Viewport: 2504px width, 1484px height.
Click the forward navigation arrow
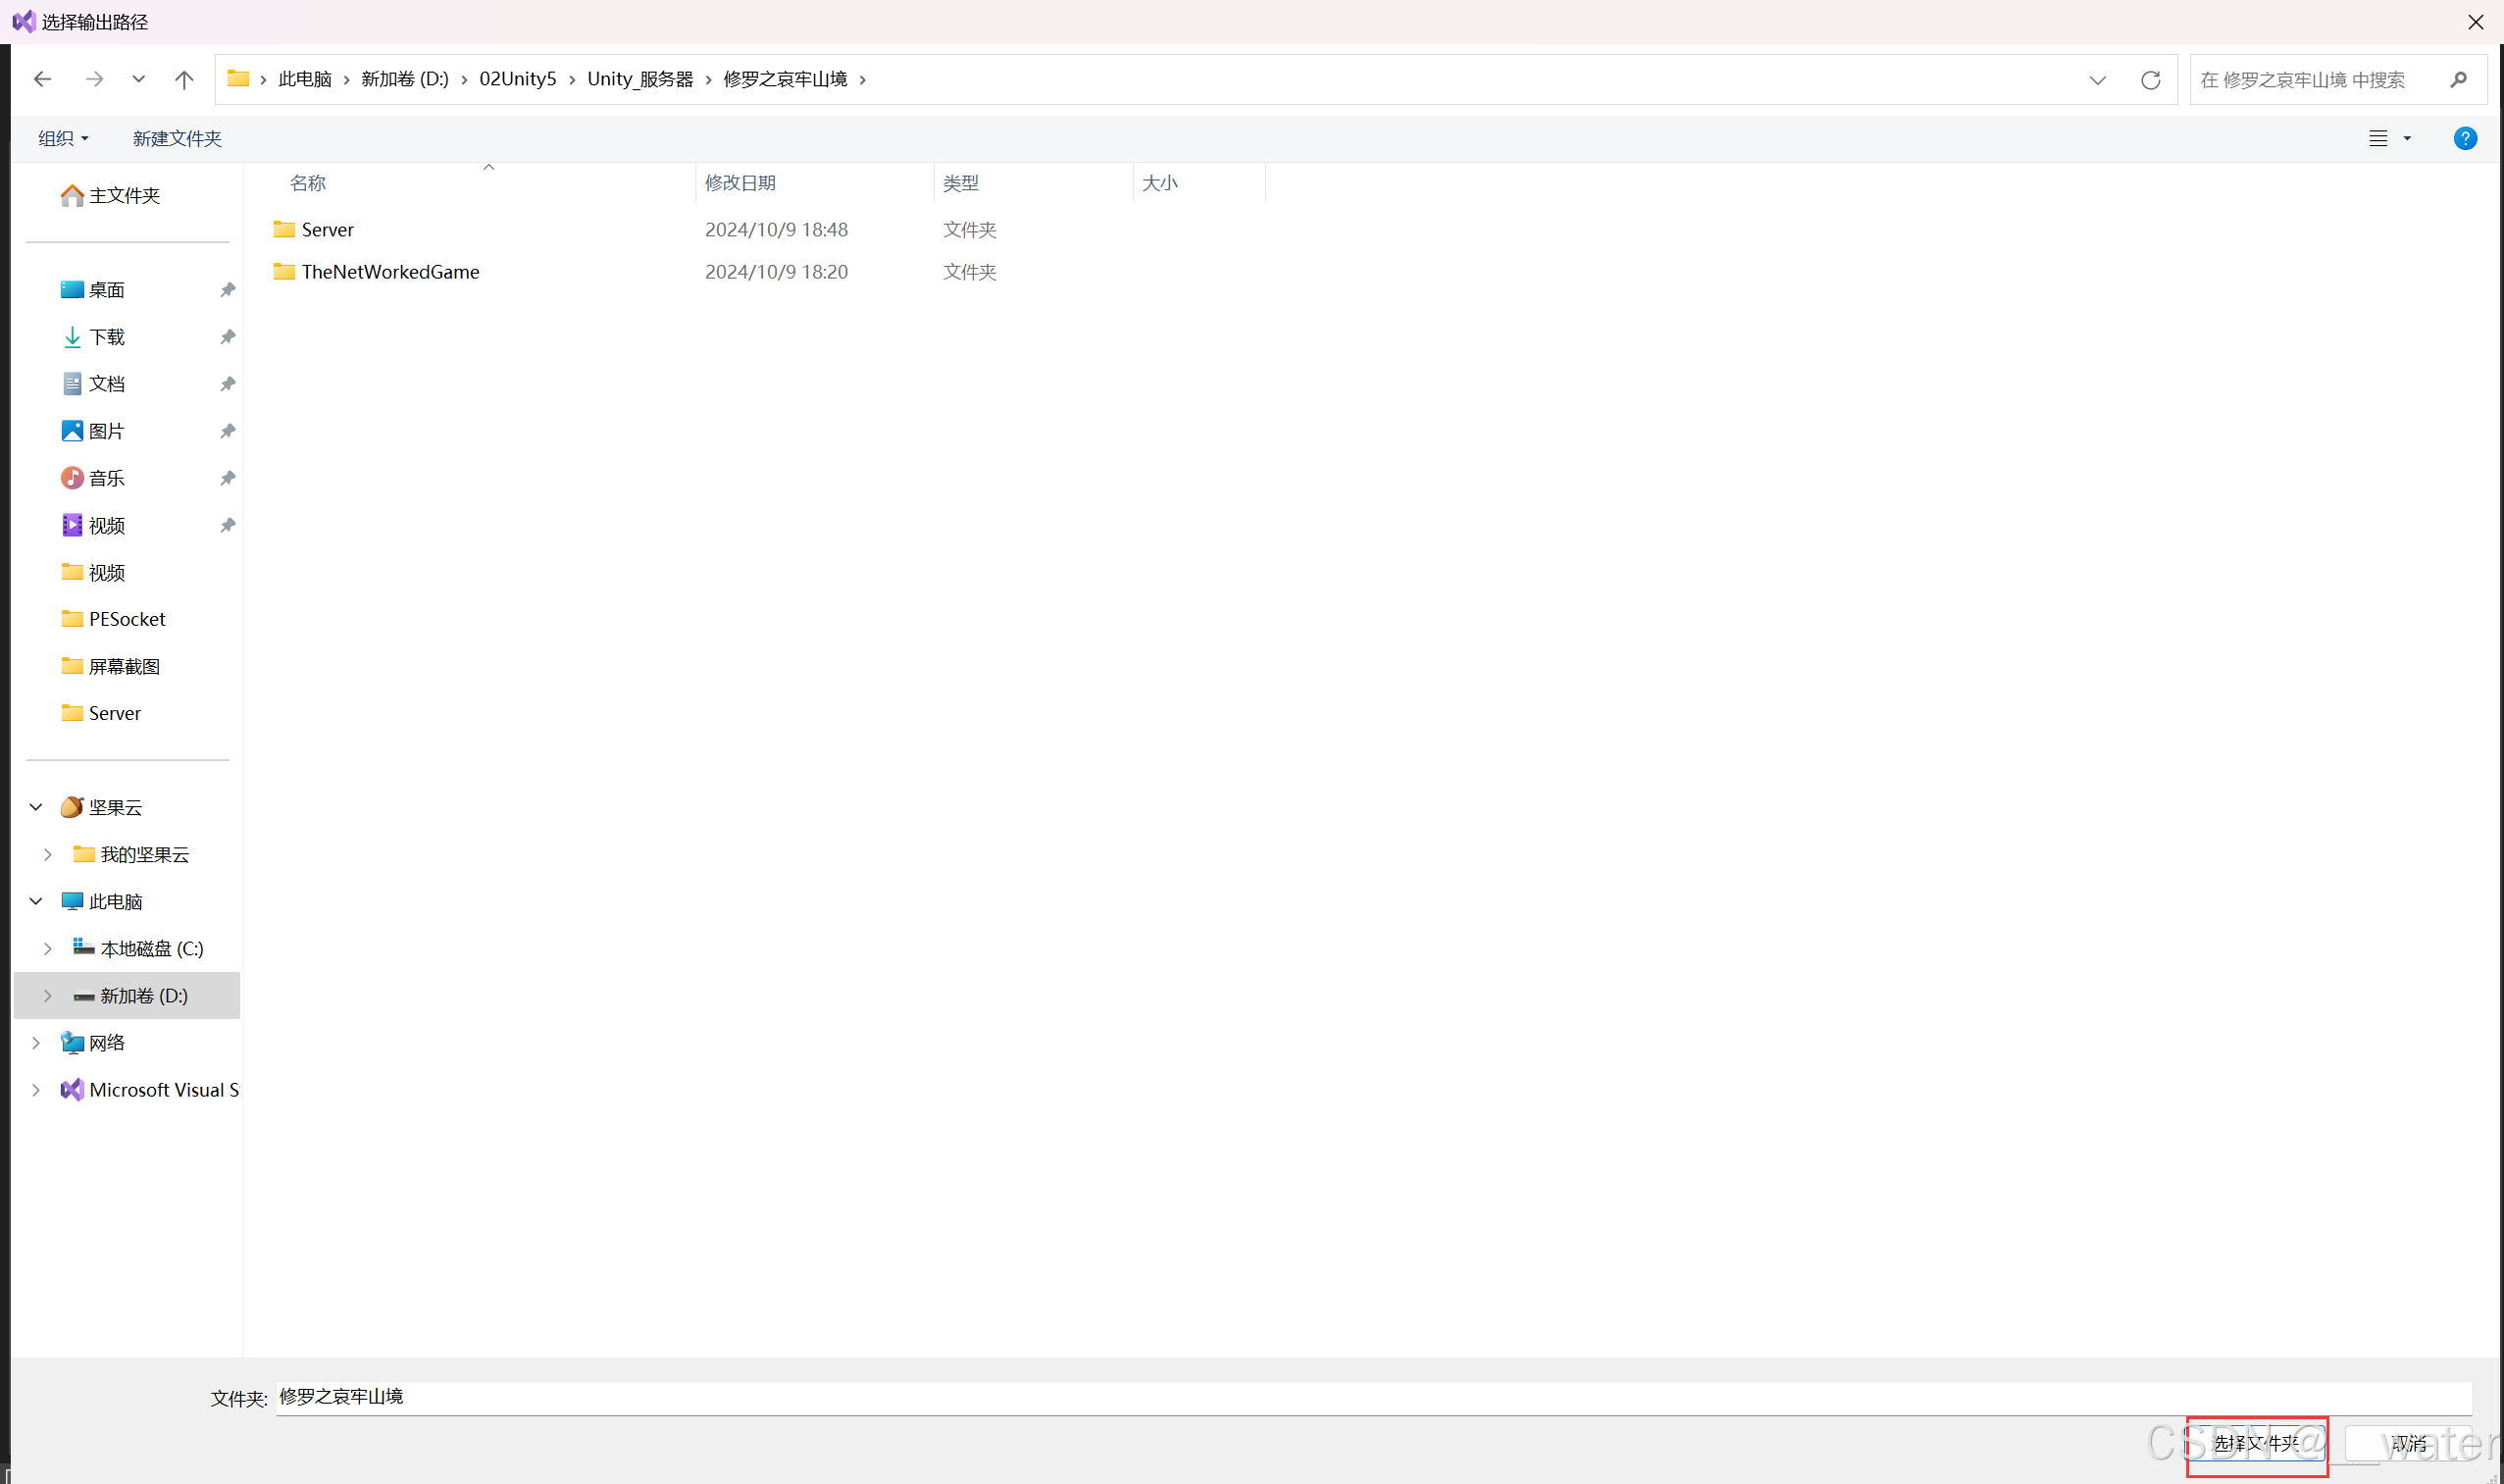94,79
